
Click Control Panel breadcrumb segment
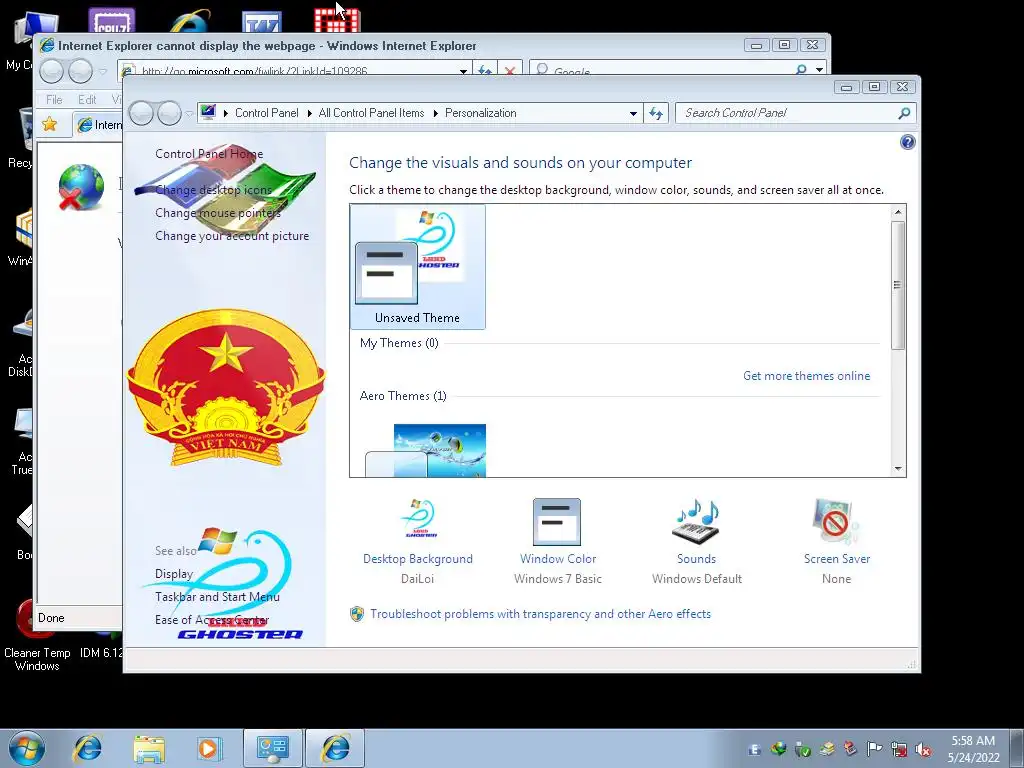266,113
